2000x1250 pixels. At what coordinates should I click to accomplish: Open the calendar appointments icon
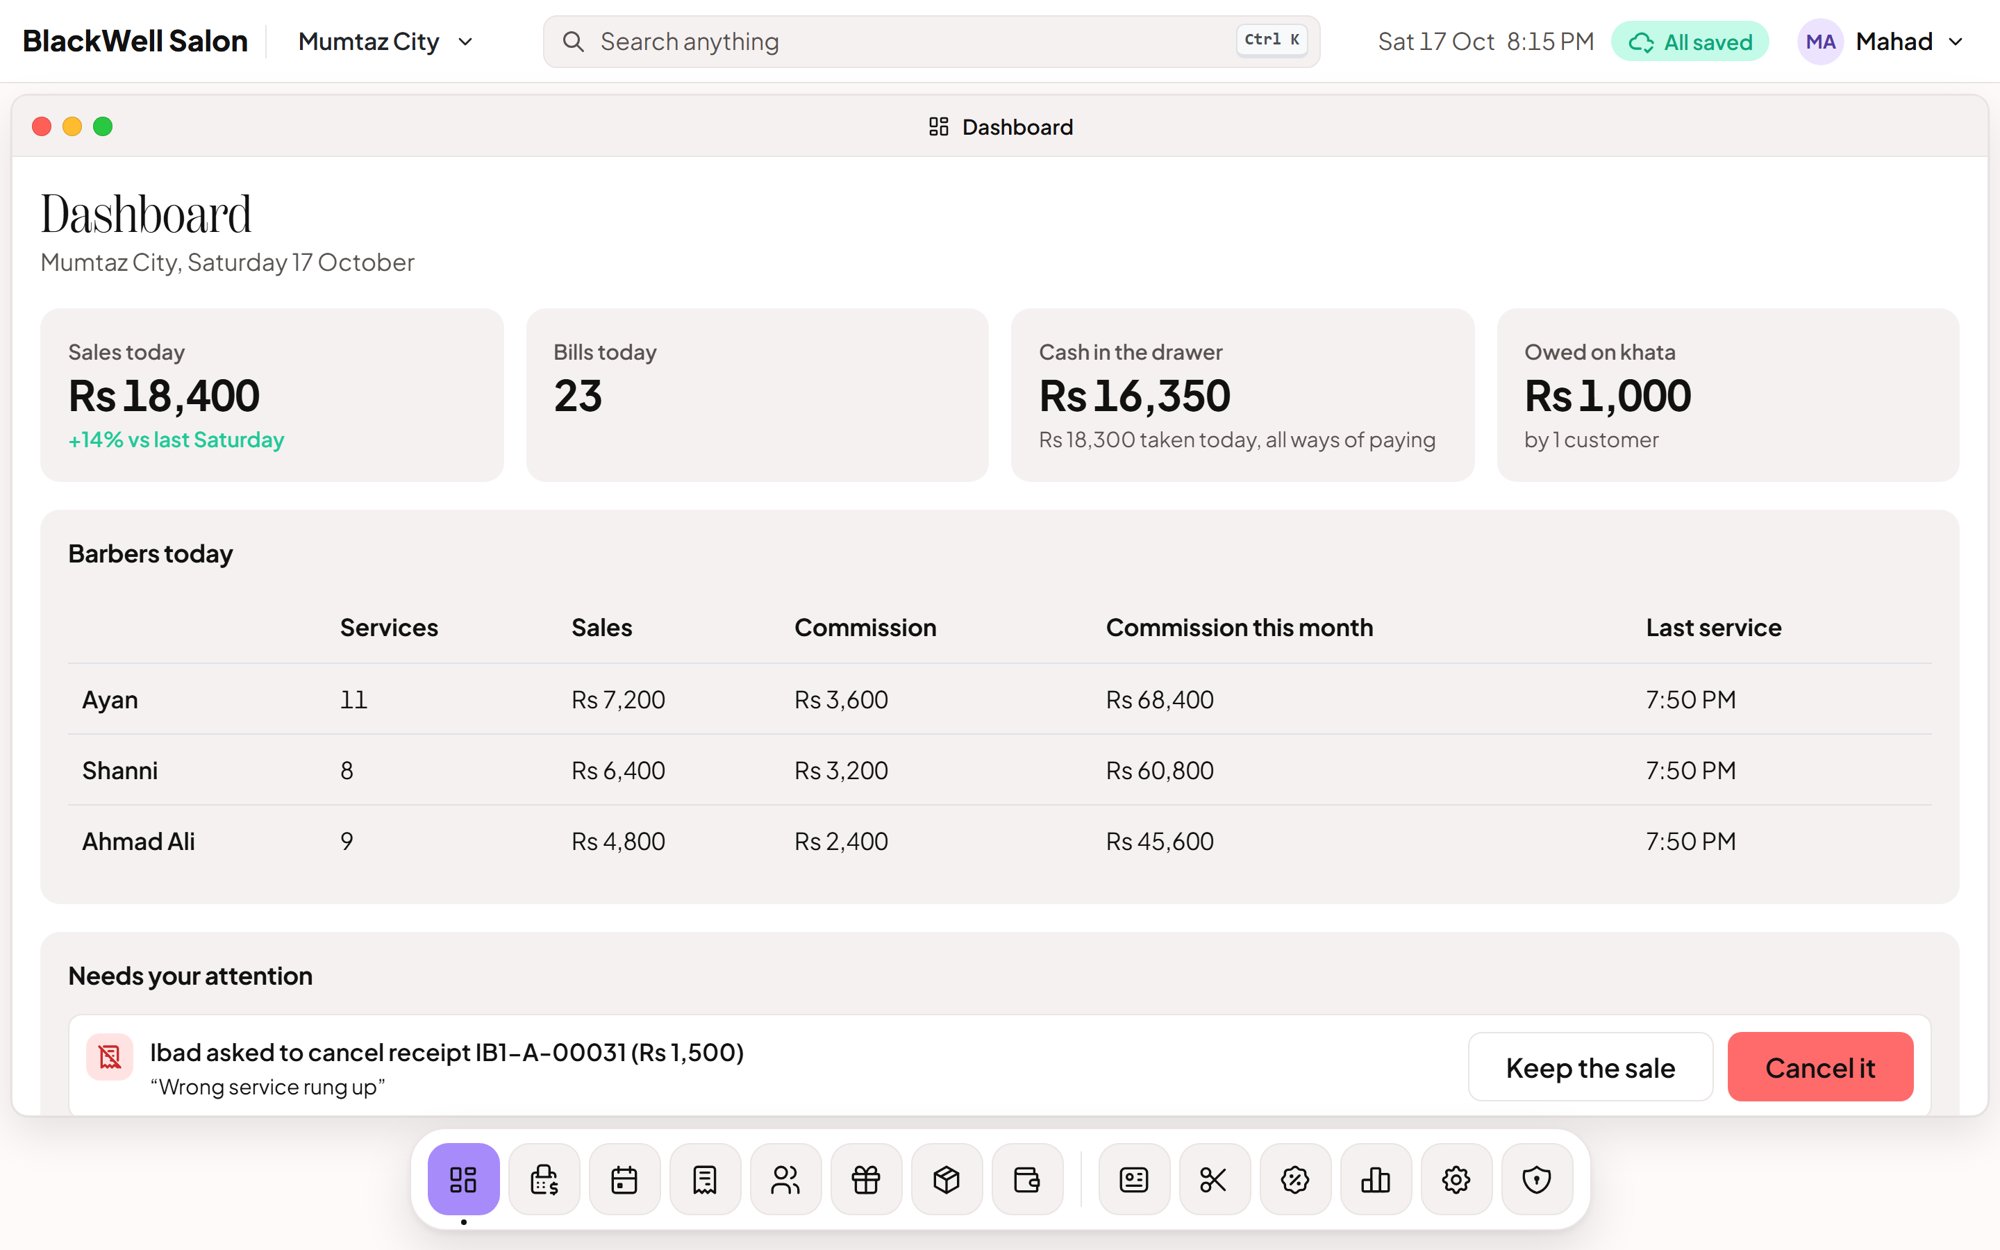(x=624, y=1179)
